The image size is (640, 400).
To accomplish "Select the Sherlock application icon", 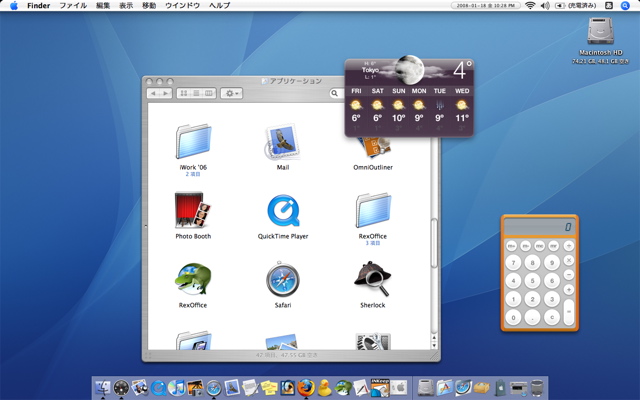I will (x=372, y=279).
